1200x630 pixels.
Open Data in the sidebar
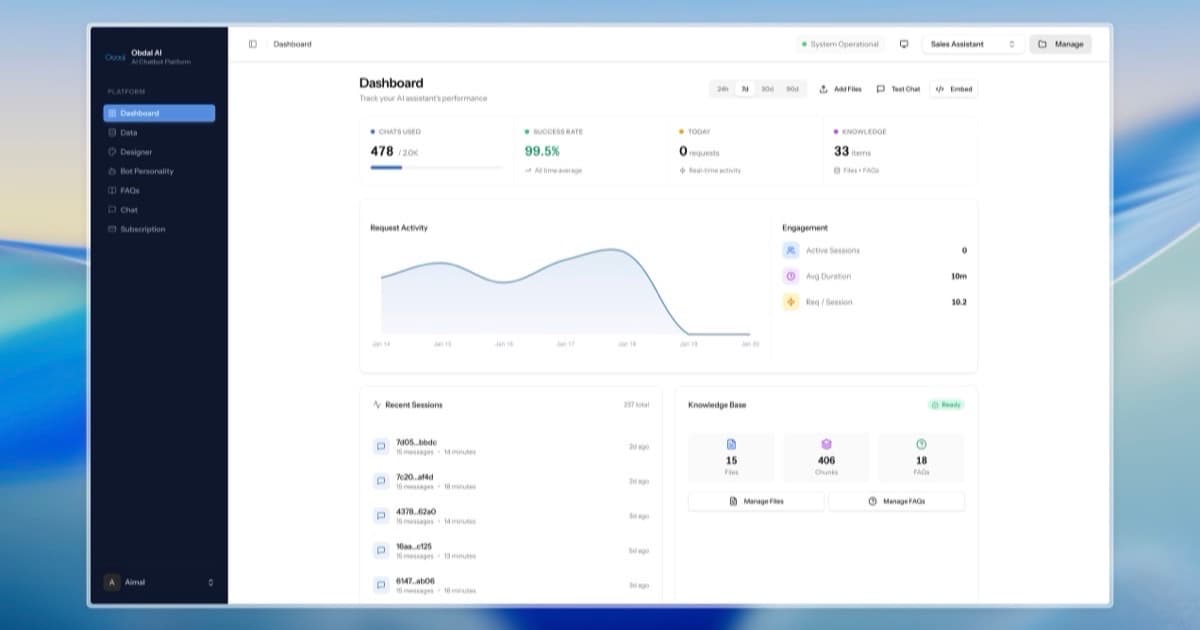(x=159, y=132)
